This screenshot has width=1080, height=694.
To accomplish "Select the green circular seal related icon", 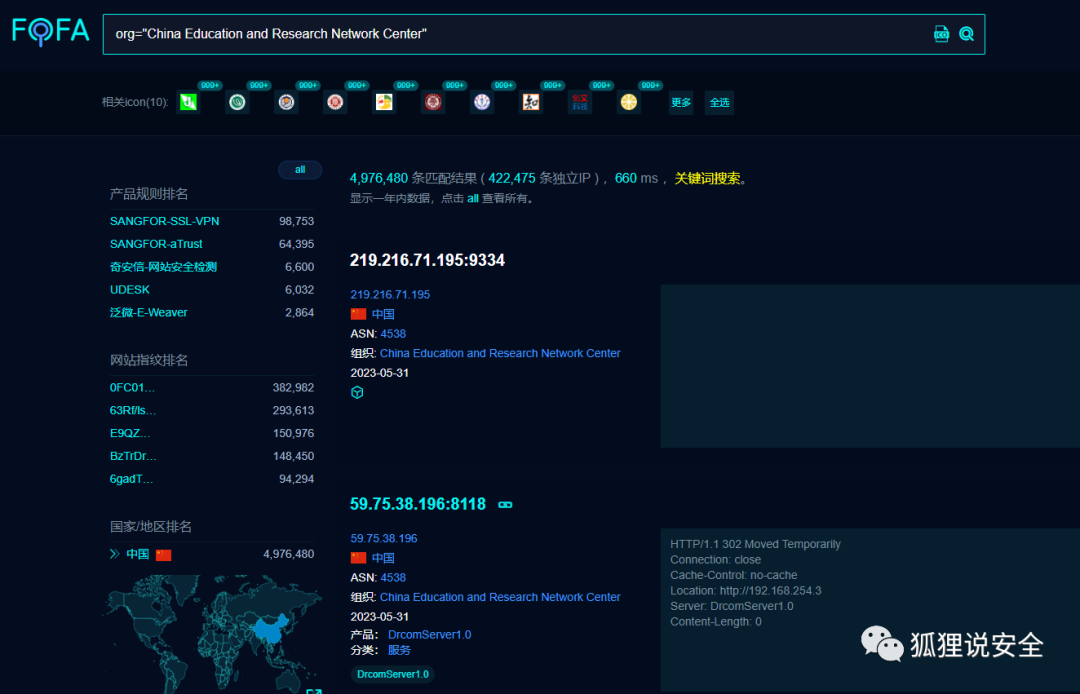I will pos(237,102).
